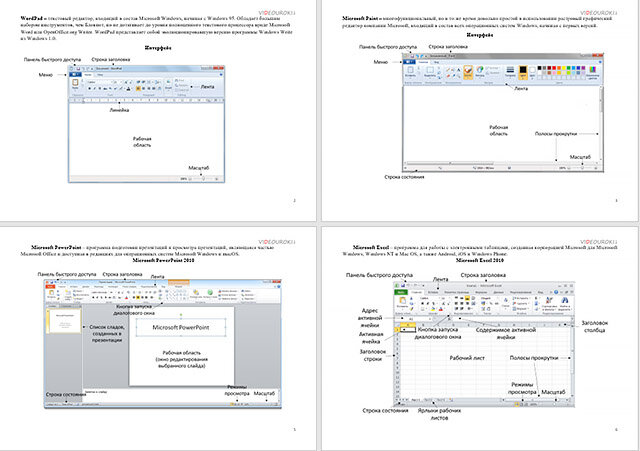Select Color 2 white box in Paint
This screenshot has width=640, height=451.
[x=532, y=70]
